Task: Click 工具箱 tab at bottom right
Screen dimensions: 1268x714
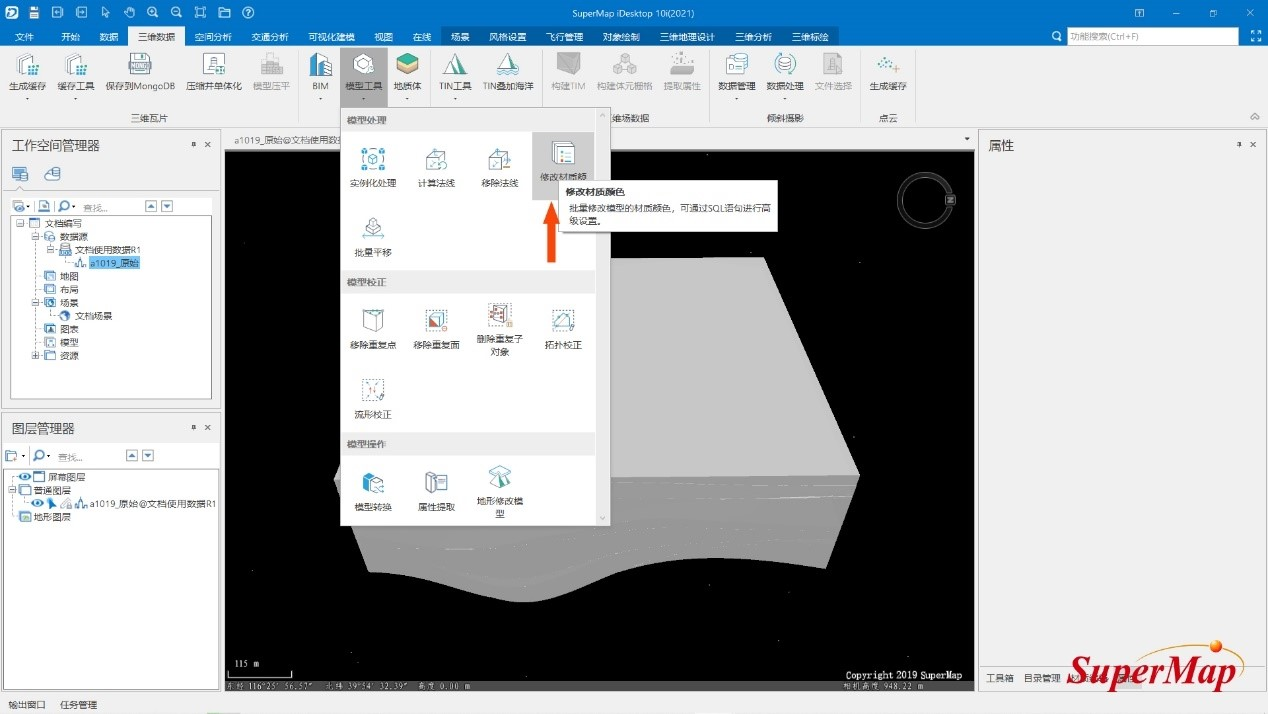Action: (999, 678)
